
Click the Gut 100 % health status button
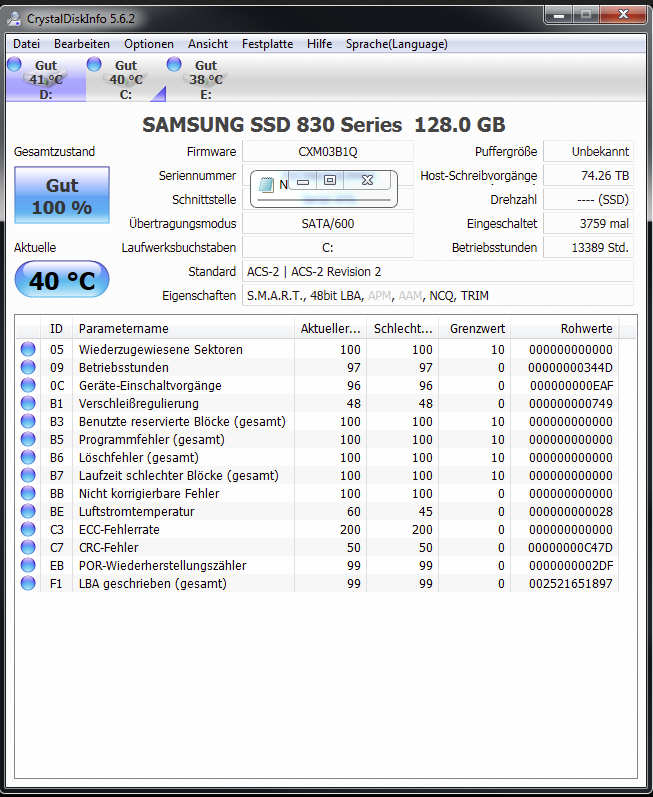point(62,195)
